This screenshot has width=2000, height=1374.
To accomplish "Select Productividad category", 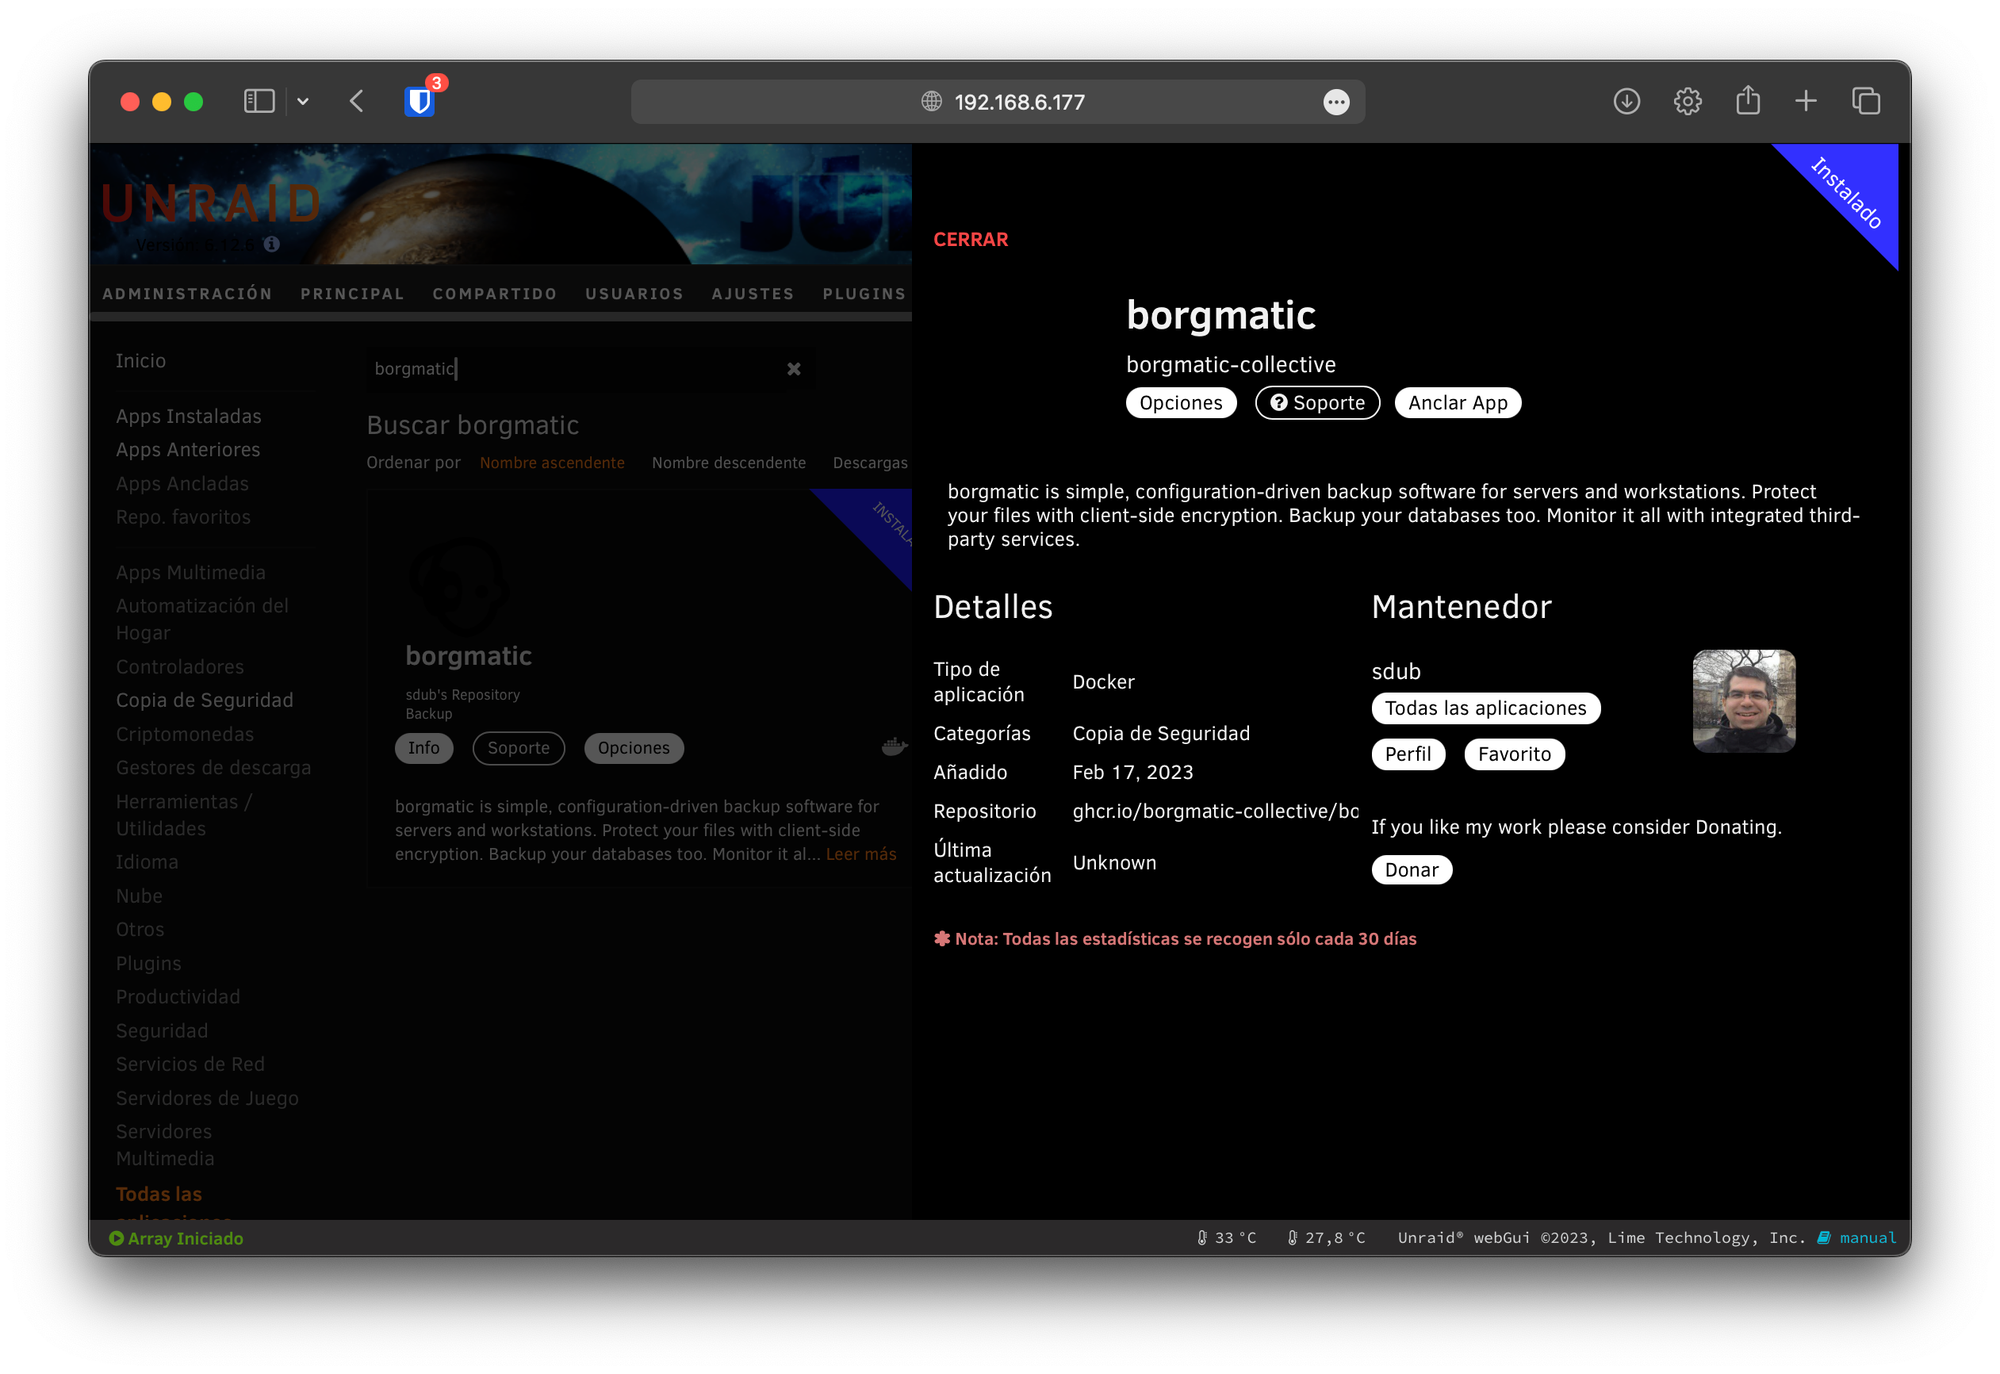I will (178, 997).
